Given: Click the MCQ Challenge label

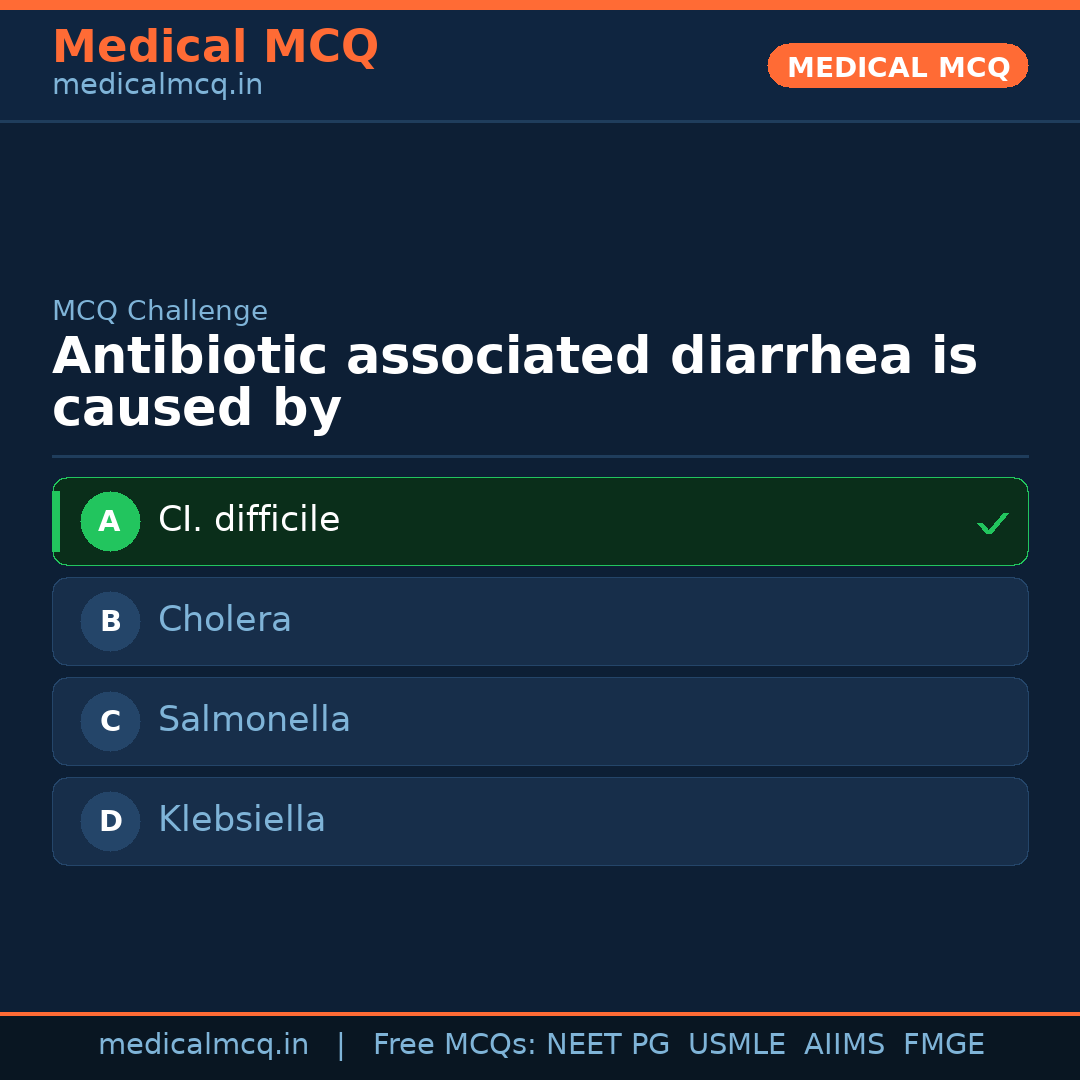Looking at the screenshot, I should coord(160,312).
